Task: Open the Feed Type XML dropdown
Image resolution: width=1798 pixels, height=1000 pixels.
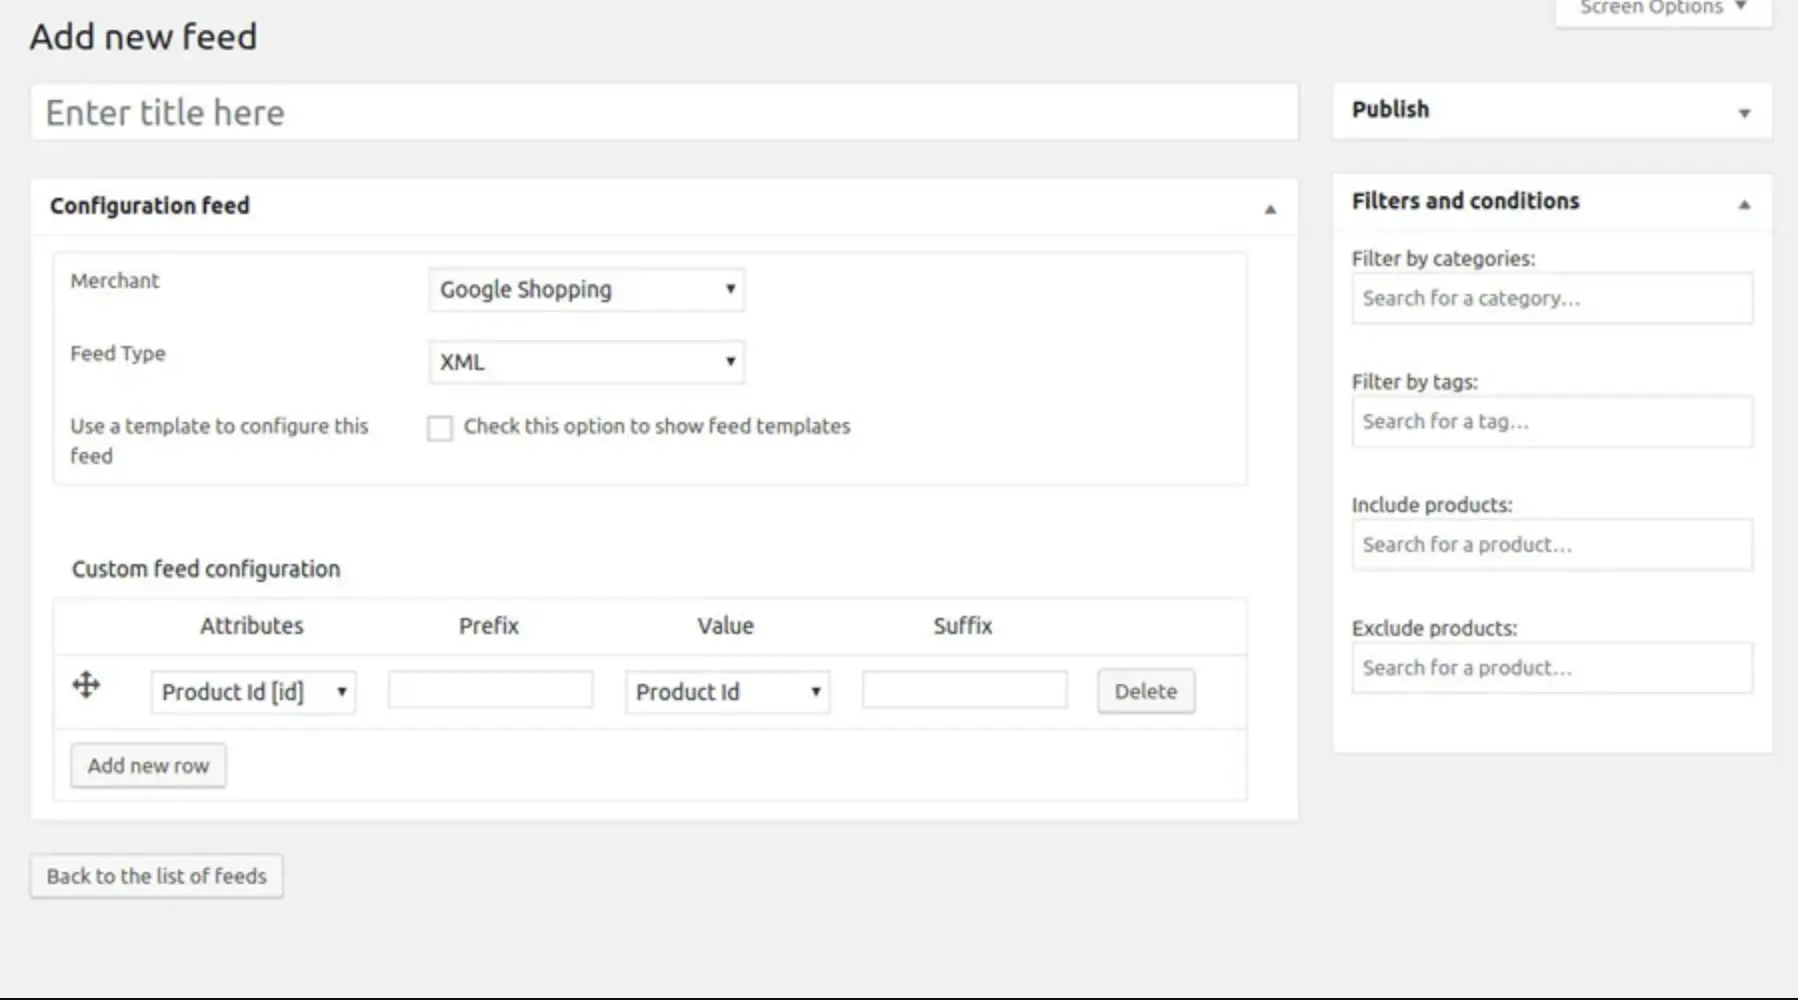Action: (x=586, y=362)
